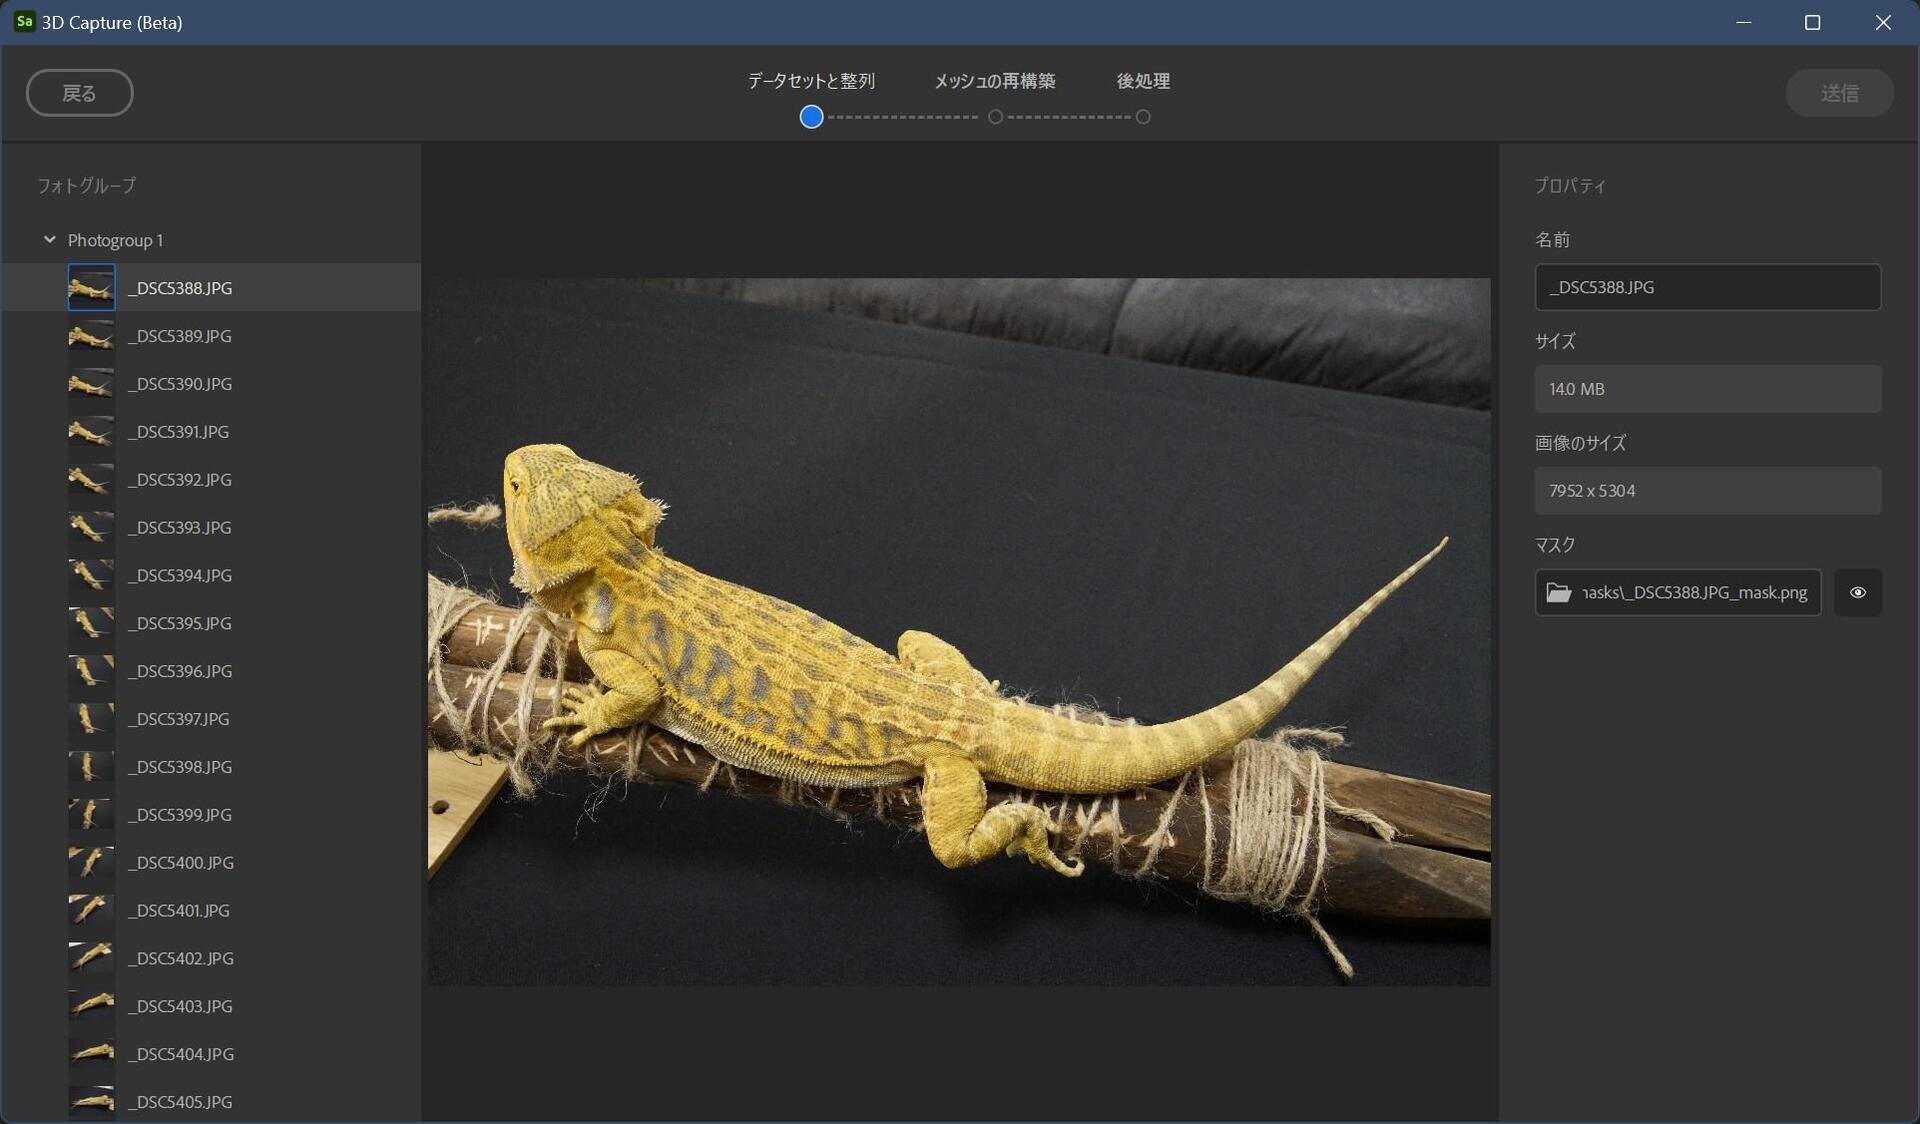Select the _DSC5389.JPG thumbnail
The height and width of the screenshot is (1124, 1920).
(91, 336)
